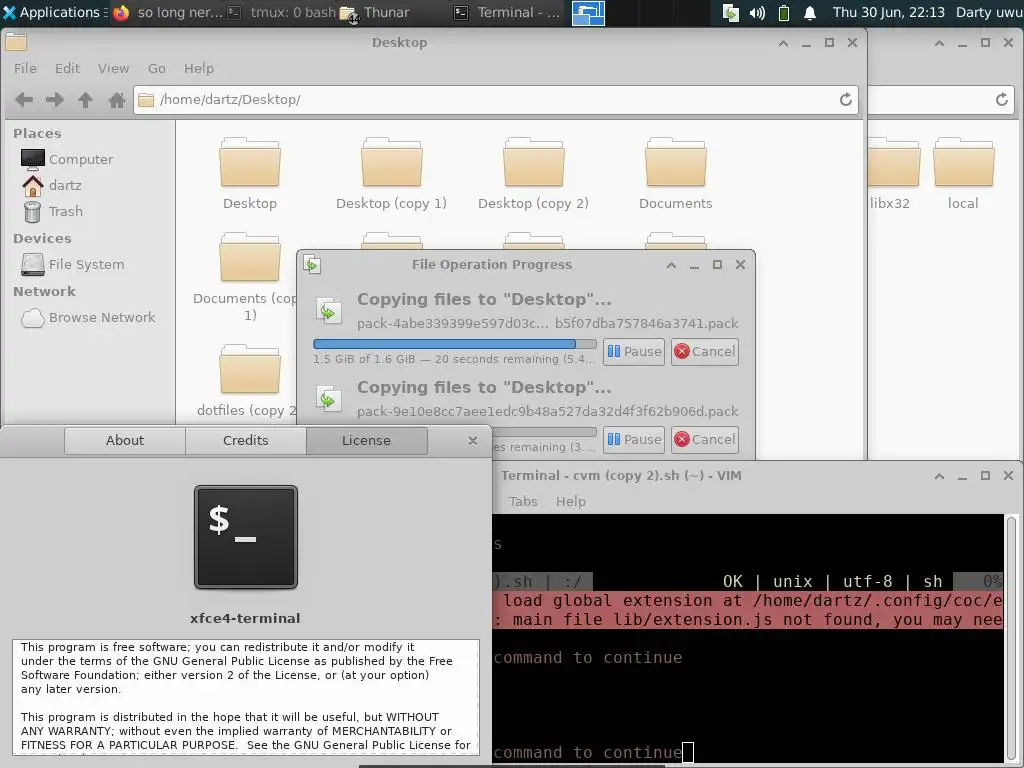1024x768 pixels.
Task: Select Browse Network in the sidebar
Action: point(88,317)
